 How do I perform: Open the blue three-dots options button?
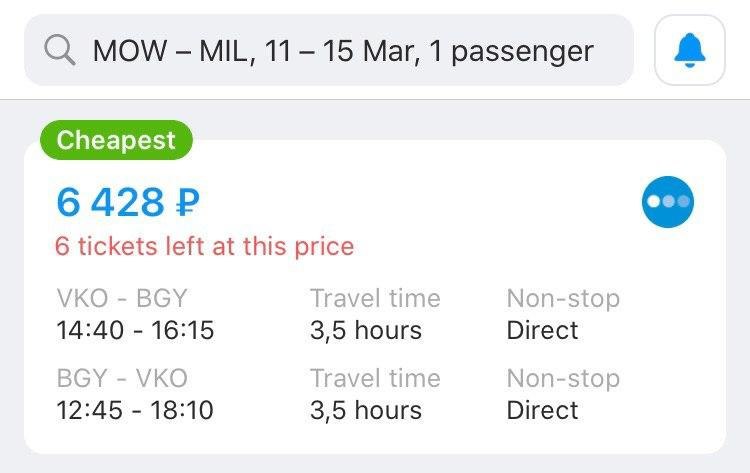(x=668, y=201)
